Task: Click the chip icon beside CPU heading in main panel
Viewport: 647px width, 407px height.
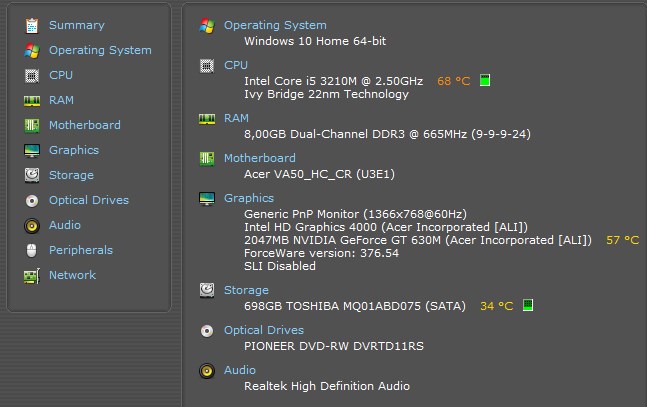Action: click(x=207, y=66)
